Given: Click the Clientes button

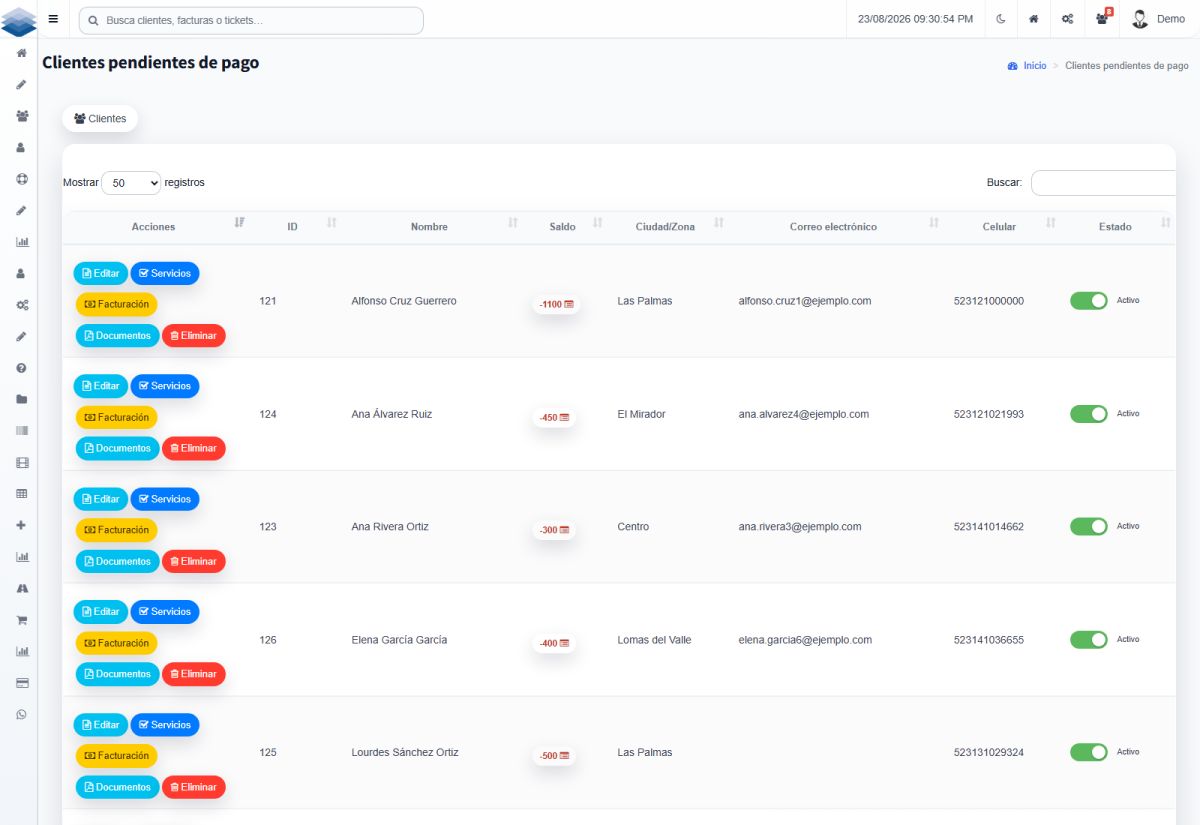Looking at the screenshot, I should click(x=100, y=119).
